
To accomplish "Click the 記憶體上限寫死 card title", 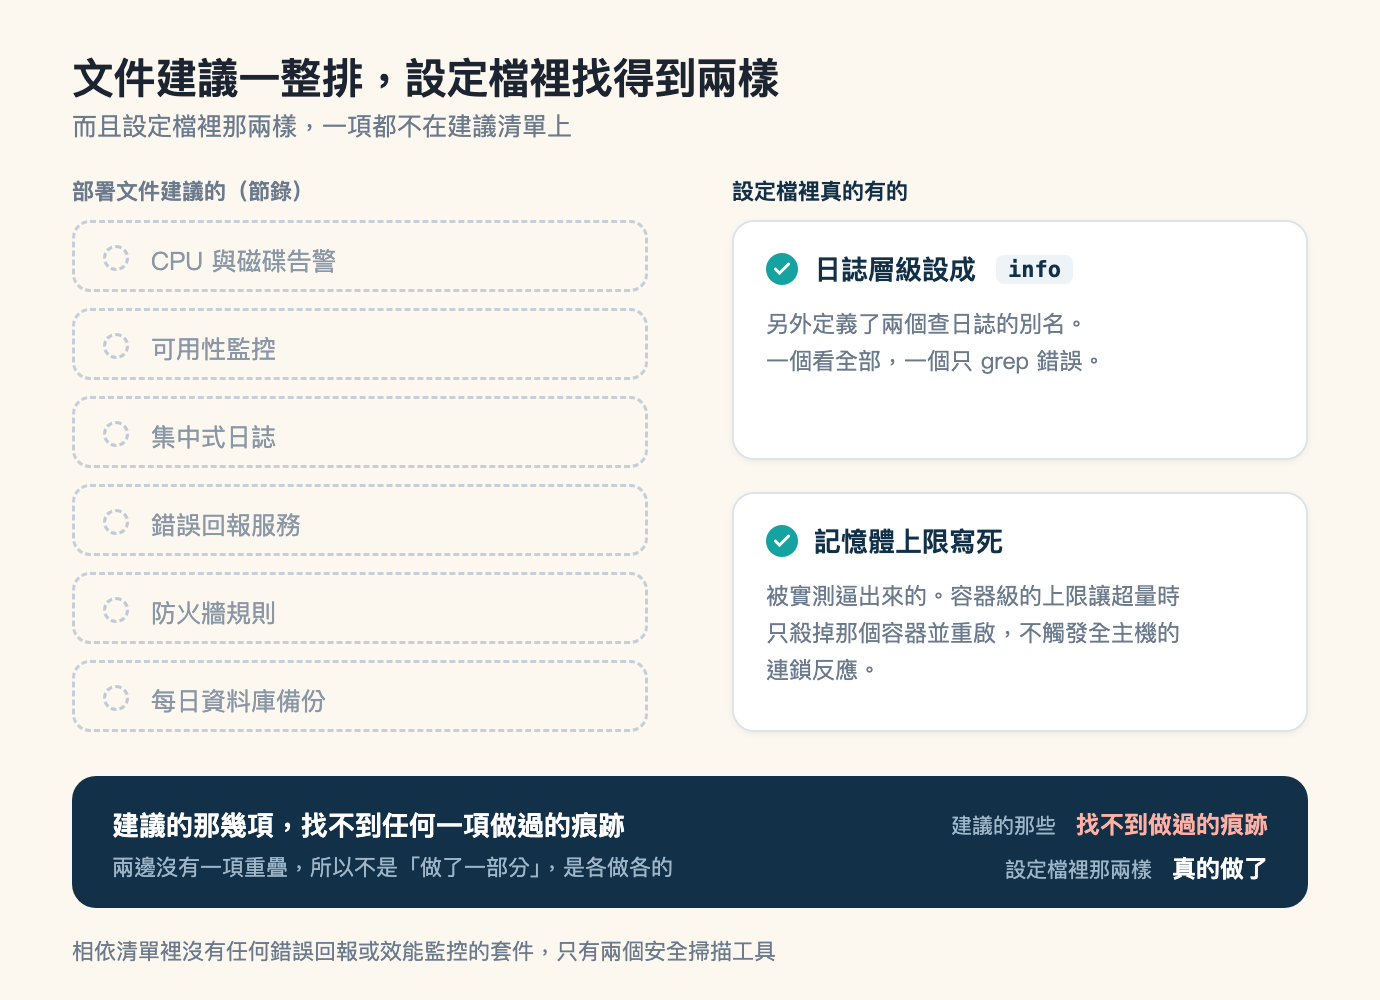I will 909,542.
